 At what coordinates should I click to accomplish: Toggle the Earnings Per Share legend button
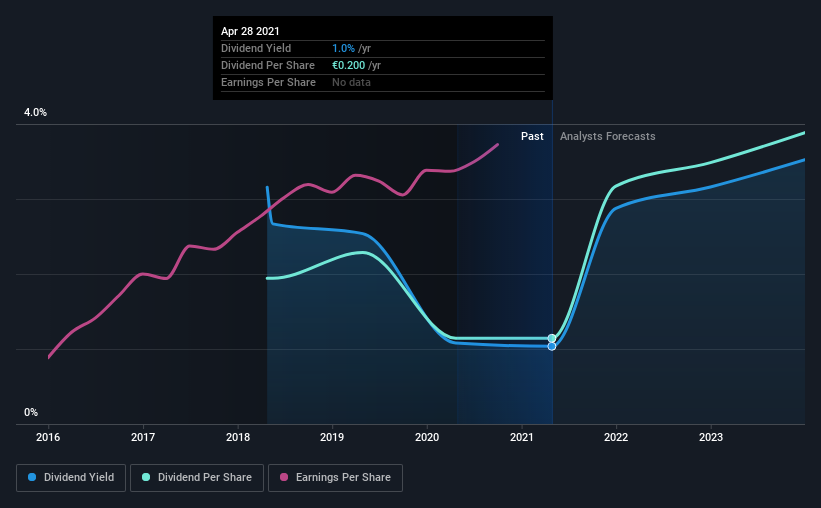pos(335,478)
